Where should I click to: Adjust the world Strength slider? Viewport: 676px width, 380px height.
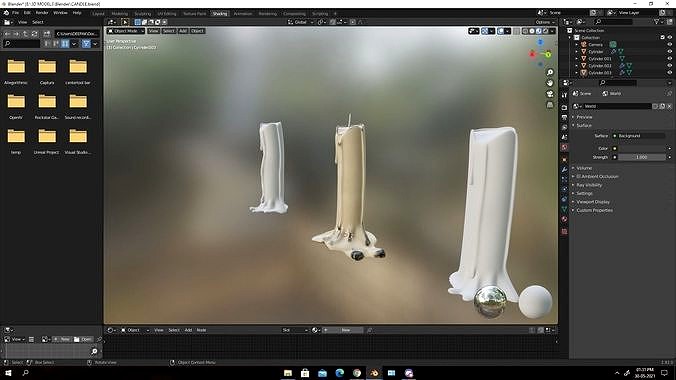pyautogui.click(x=642, y=157)
